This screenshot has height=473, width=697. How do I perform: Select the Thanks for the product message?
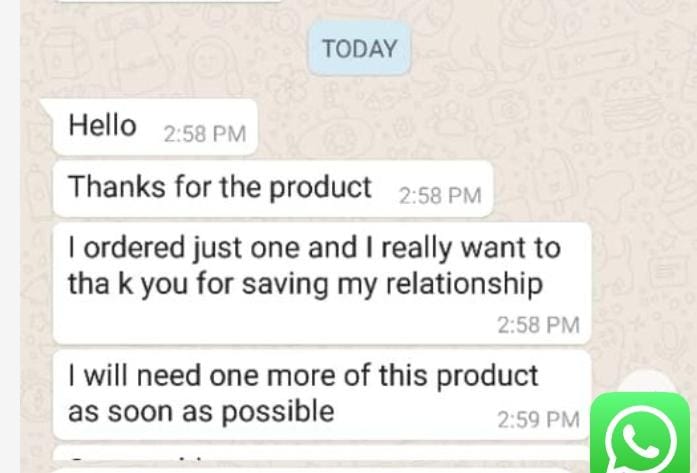point(273,189)
